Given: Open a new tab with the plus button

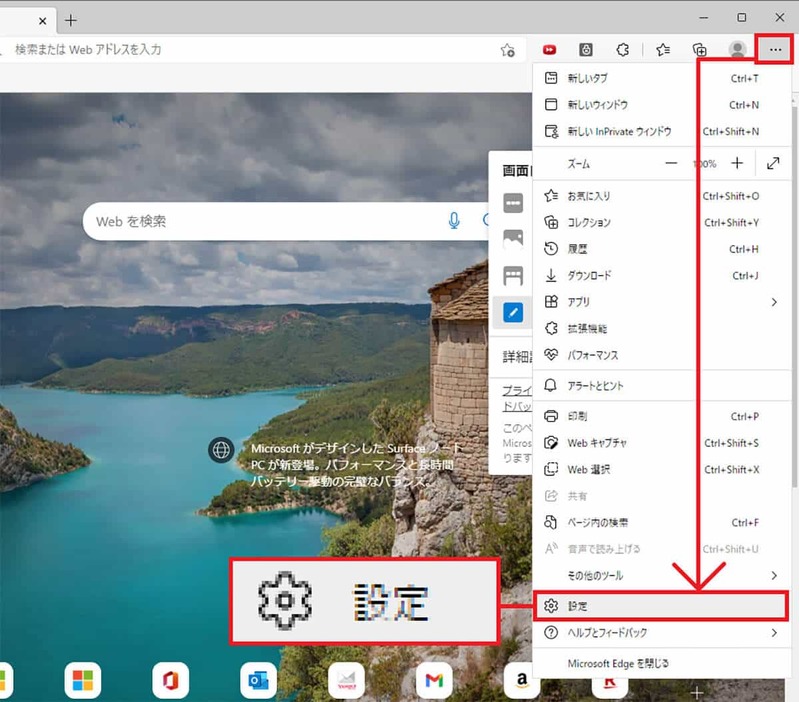Looking at the screenshot, I should pyautogui.click(x=71, y=20).
